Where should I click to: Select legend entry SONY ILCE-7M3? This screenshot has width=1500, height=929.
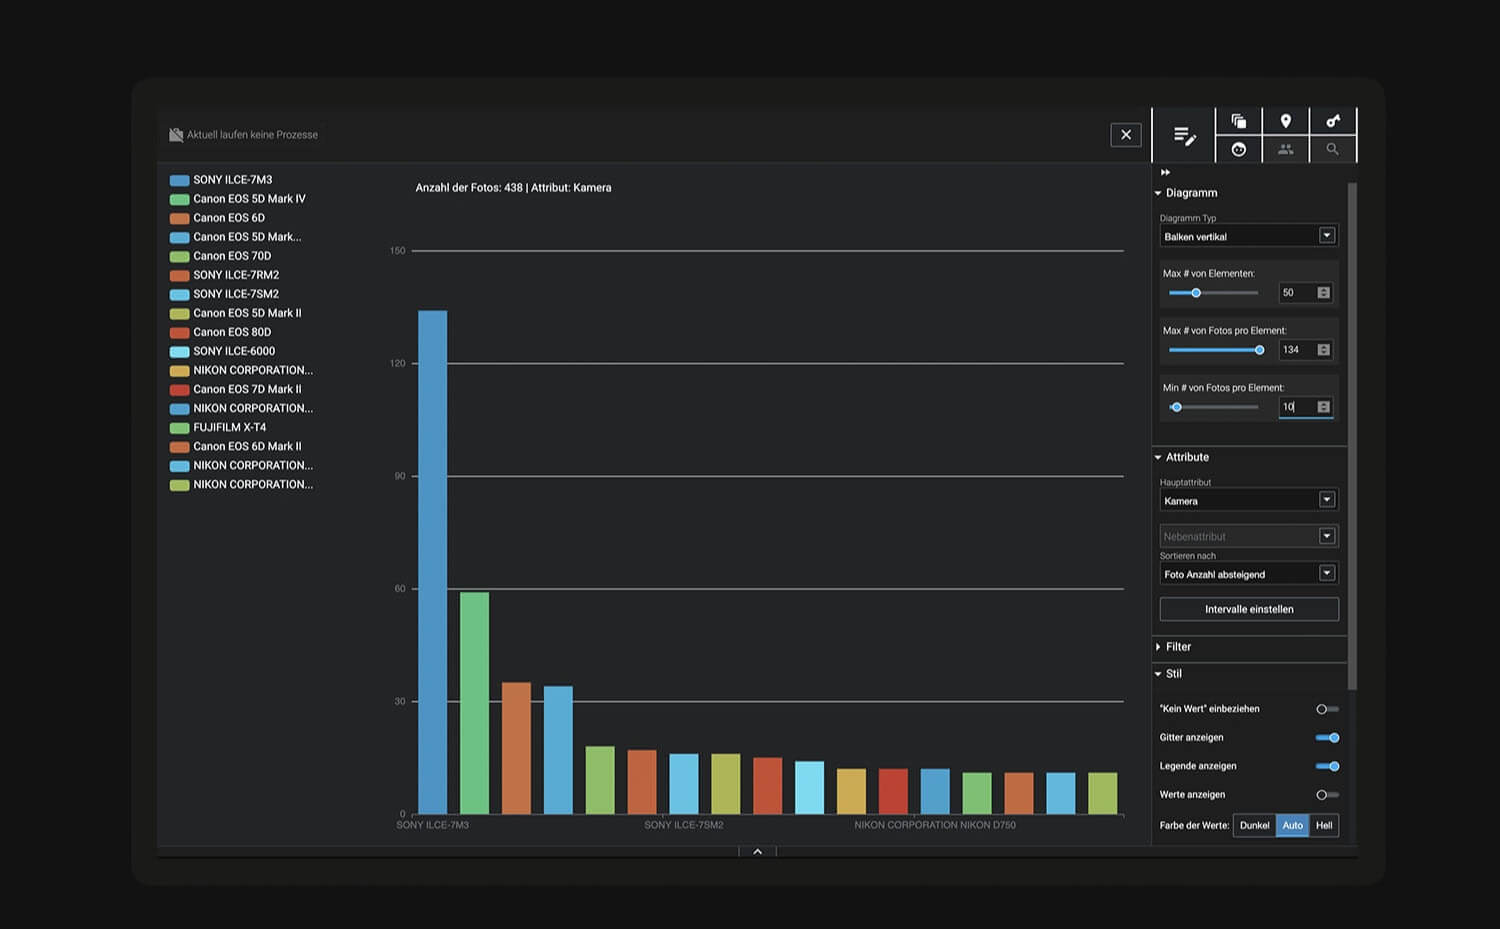233,180
